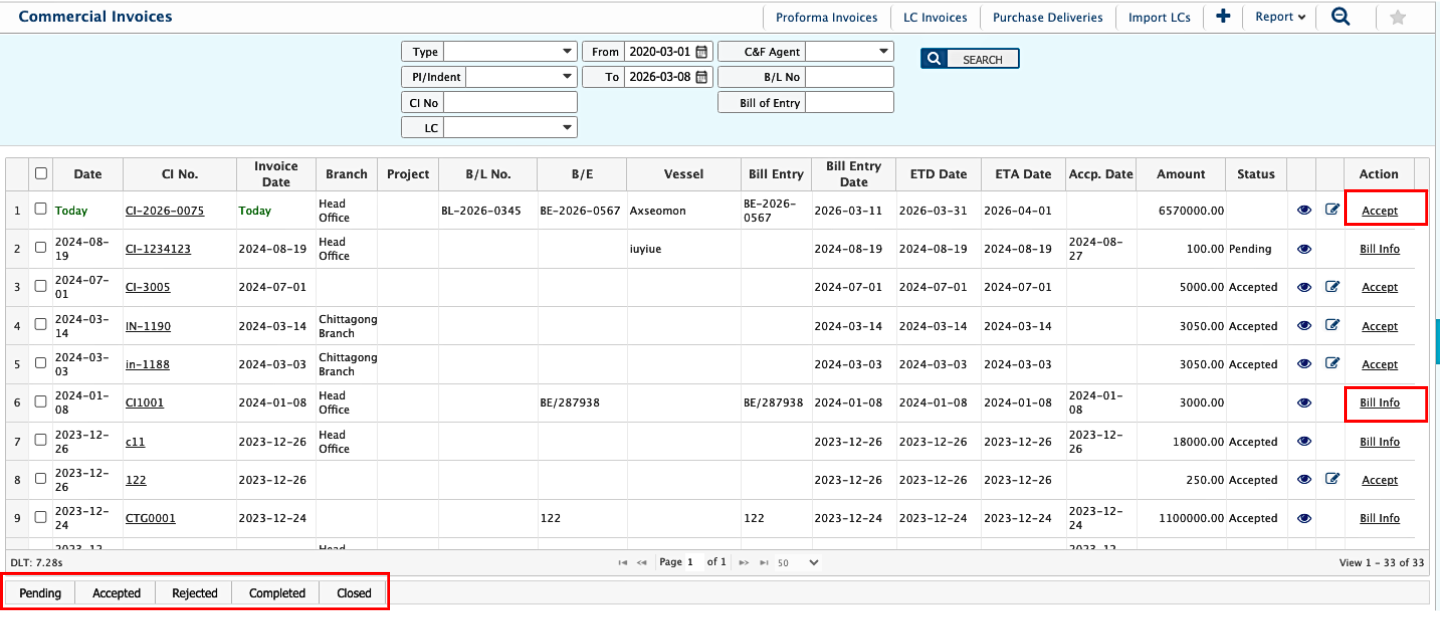The width and height of the screenshot is (1440, 633).
Task: Go to next page arrow in pager
Action: (743, 563)
